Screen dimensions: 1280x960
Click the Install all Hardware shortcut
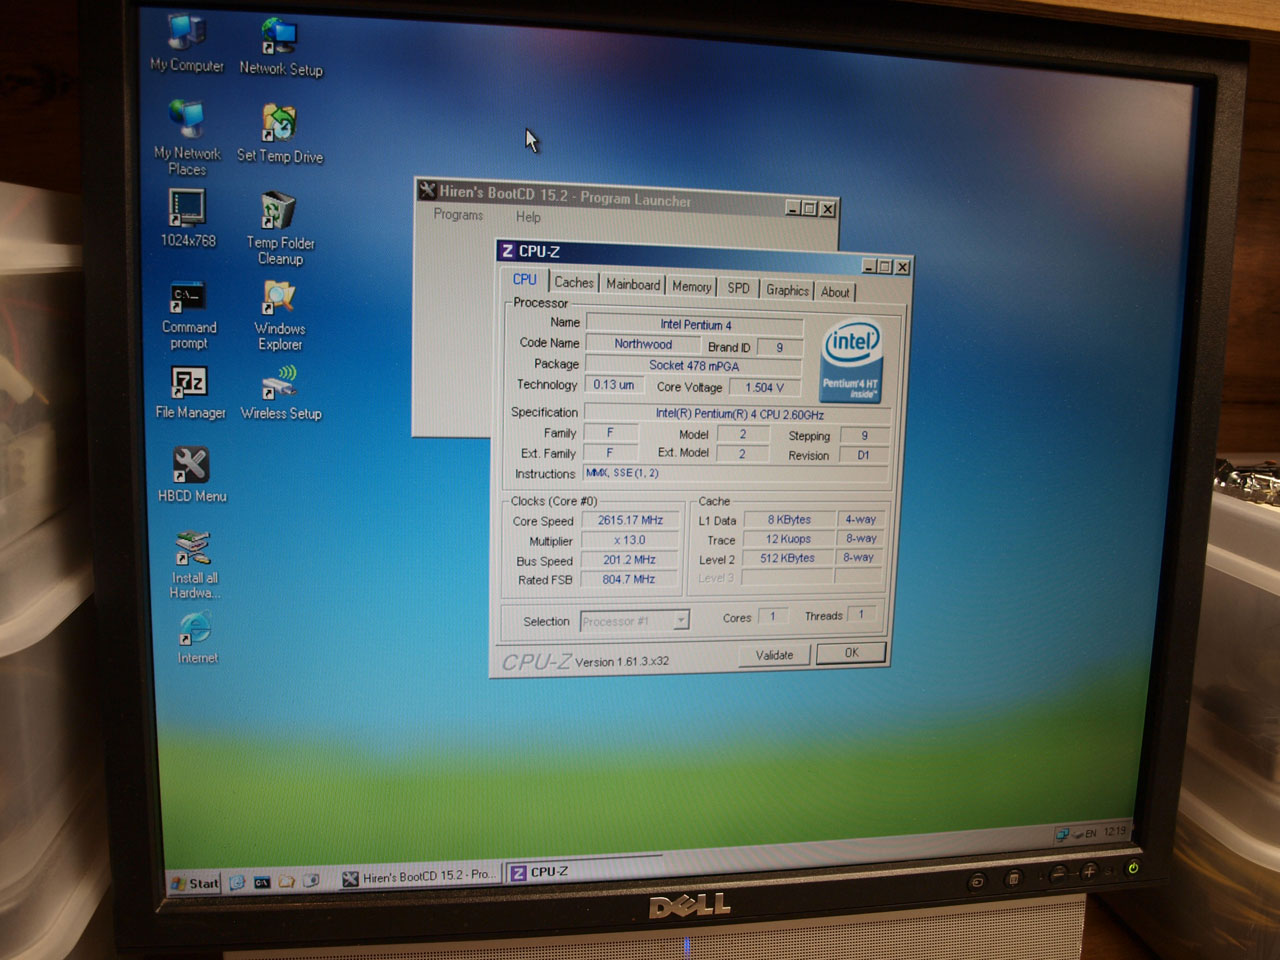194,565
